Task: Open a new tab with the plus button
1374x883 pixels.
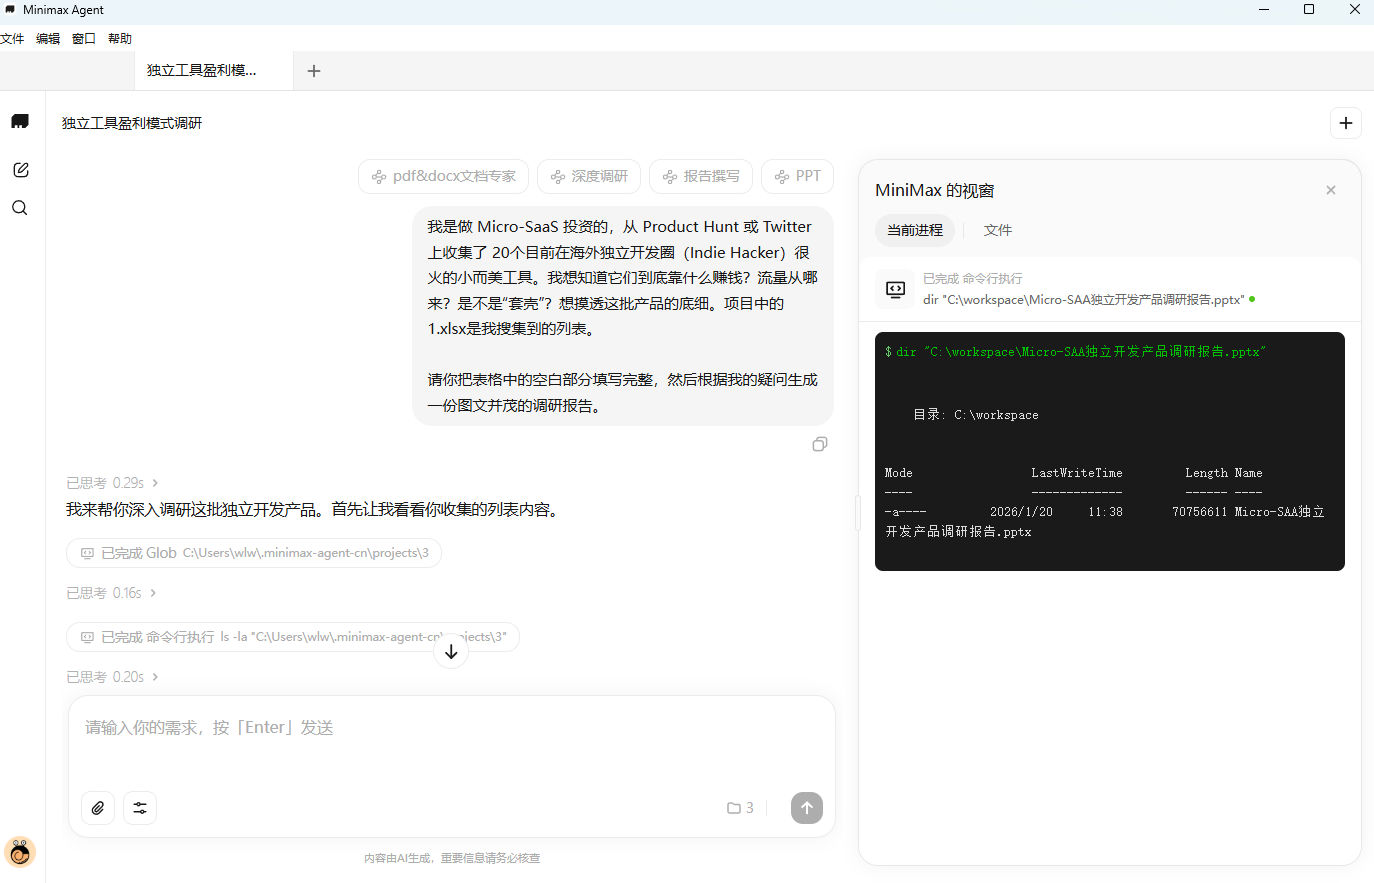Action: click(314, 71)
